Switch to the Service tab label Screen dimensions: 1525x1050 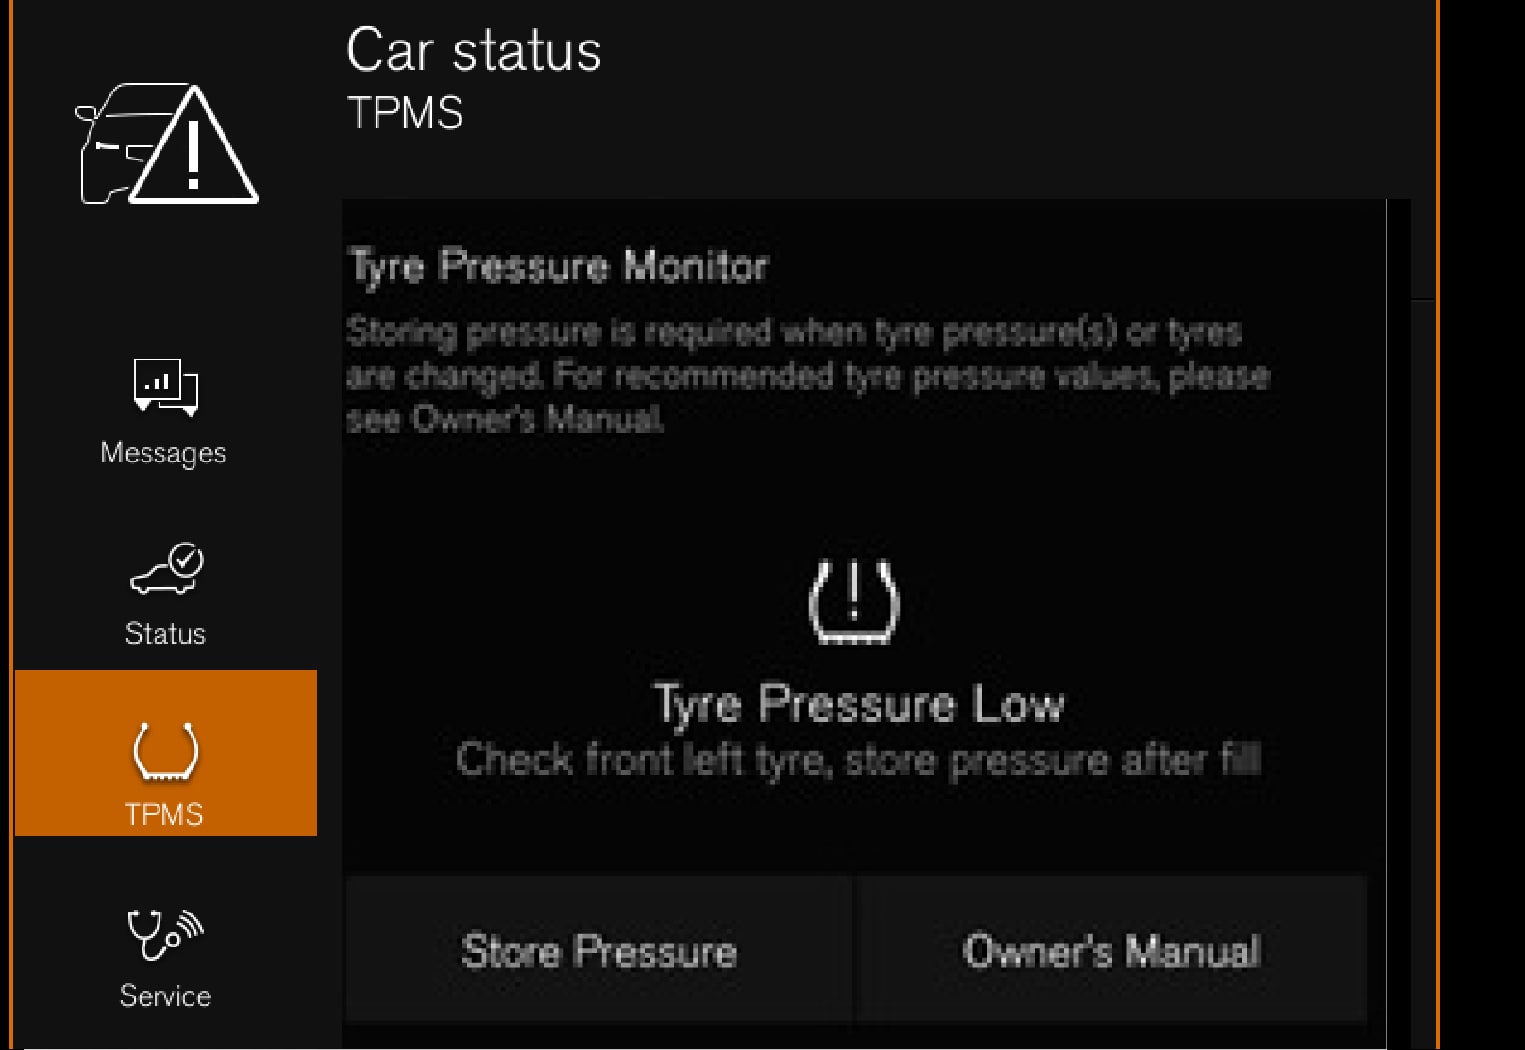point(165,996)
